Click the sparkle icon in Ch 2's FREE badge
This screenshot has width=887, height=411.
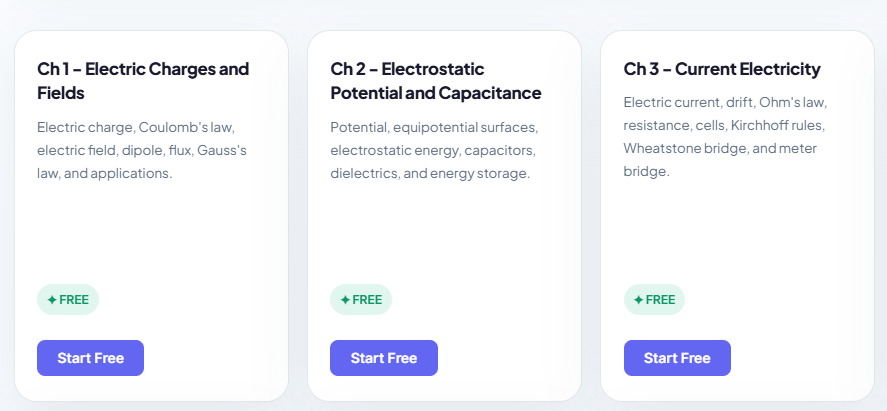click(x=345, y=299)
